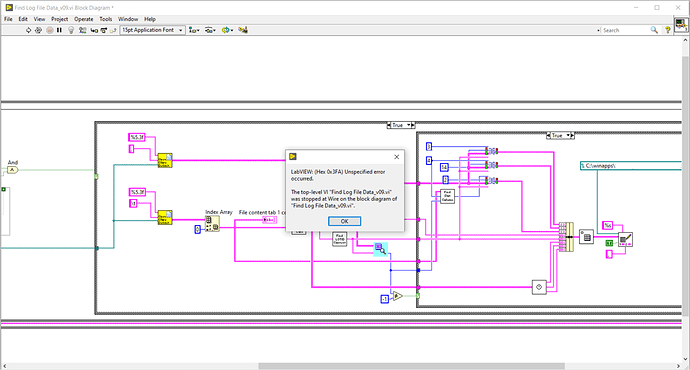The width and height of the screenshot is (690, 370).
Task: Select the numeric constant 3
Action: tap(429, 146)
